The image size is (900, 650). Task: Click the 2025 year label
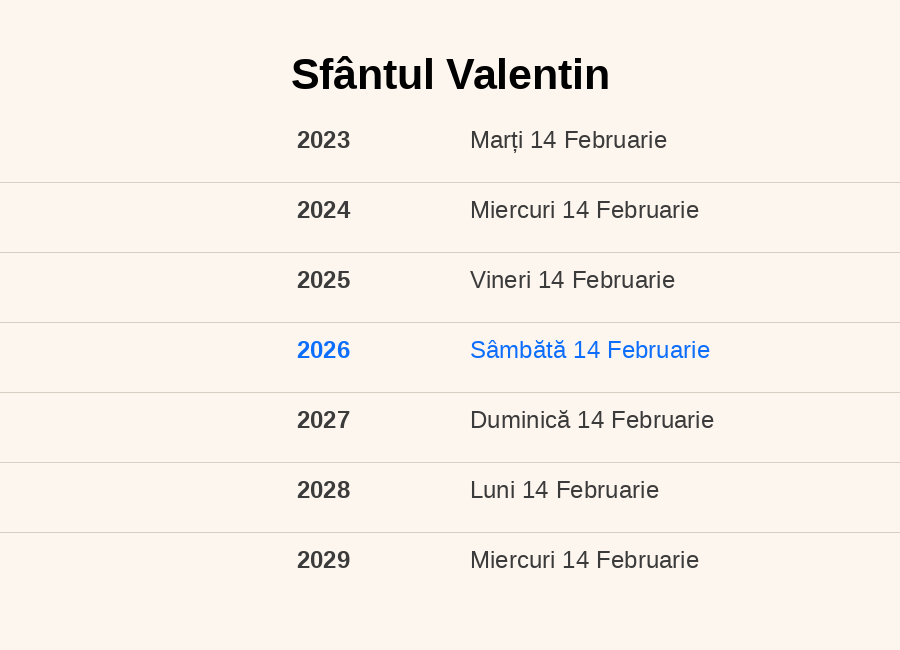tap(323, 280)
